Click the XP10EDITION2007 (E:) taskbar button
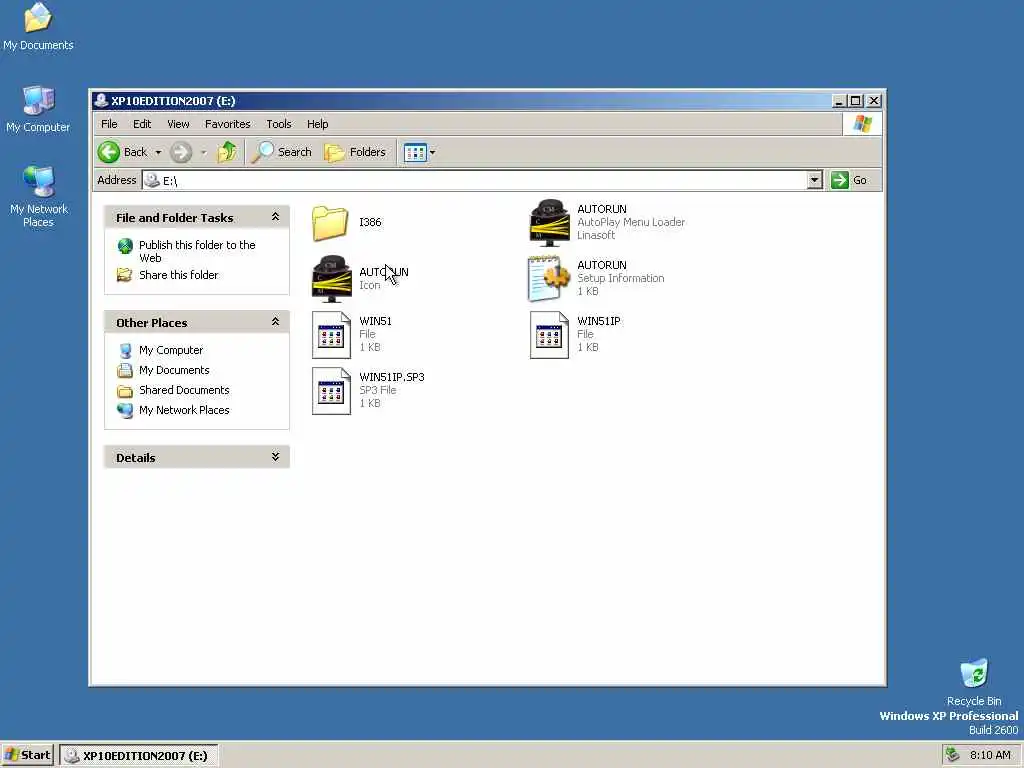The width and height of the screenshot is (1024, 768). [x=138, y=756]
